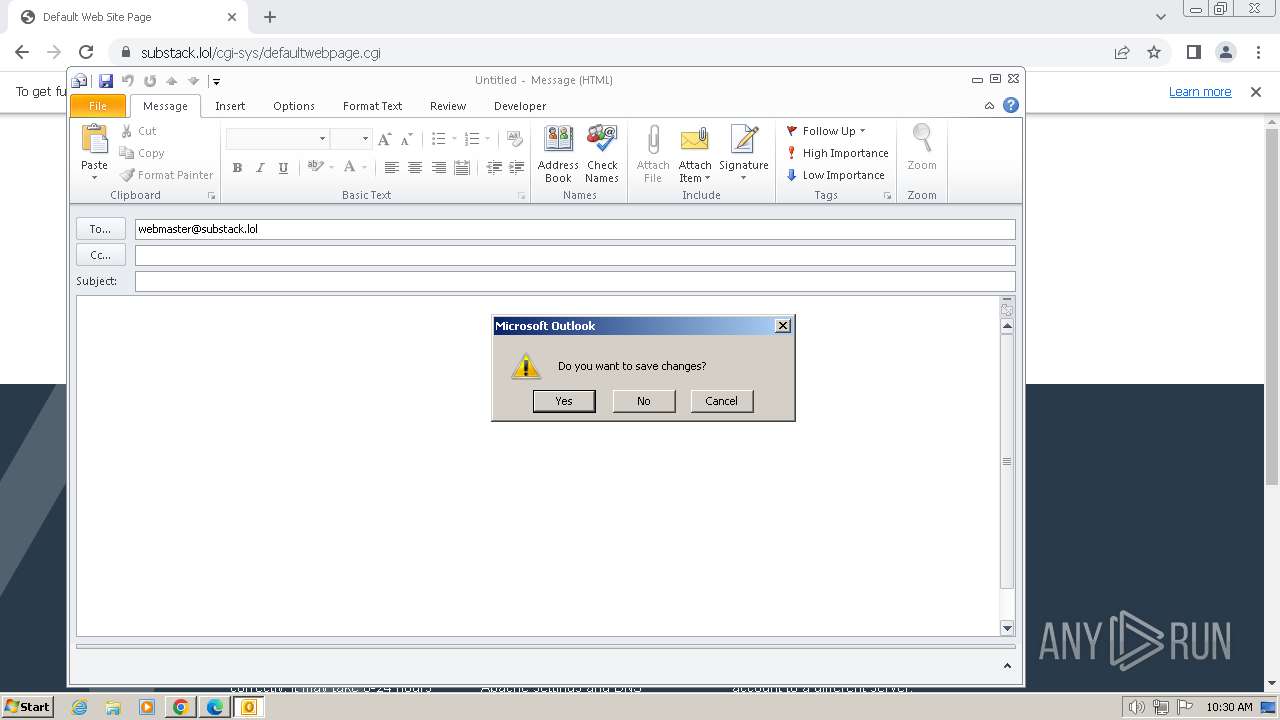Switch to the Options tab
Screen dimensions: 1280x720
[294, 106]
